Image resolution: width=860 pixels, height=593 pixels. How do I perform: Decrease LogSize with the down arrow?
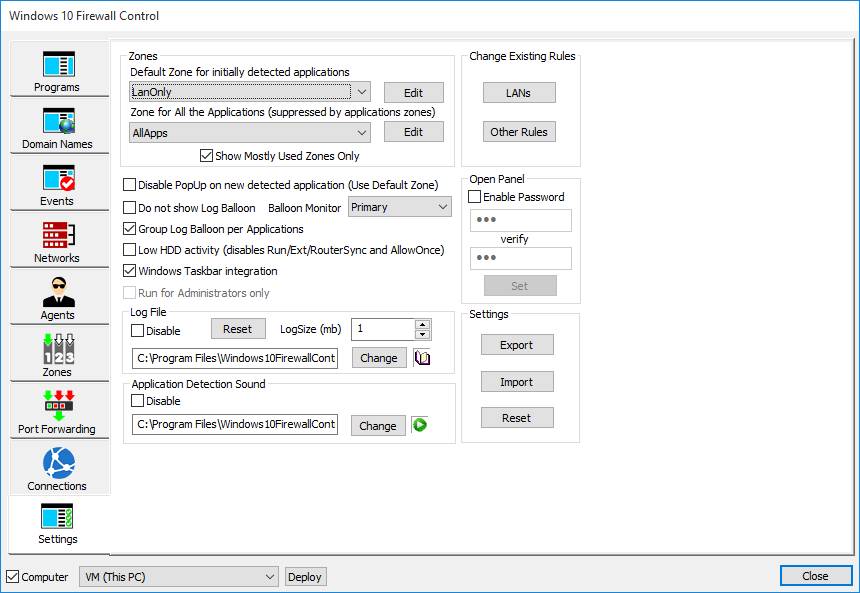[x=422, y=335]
